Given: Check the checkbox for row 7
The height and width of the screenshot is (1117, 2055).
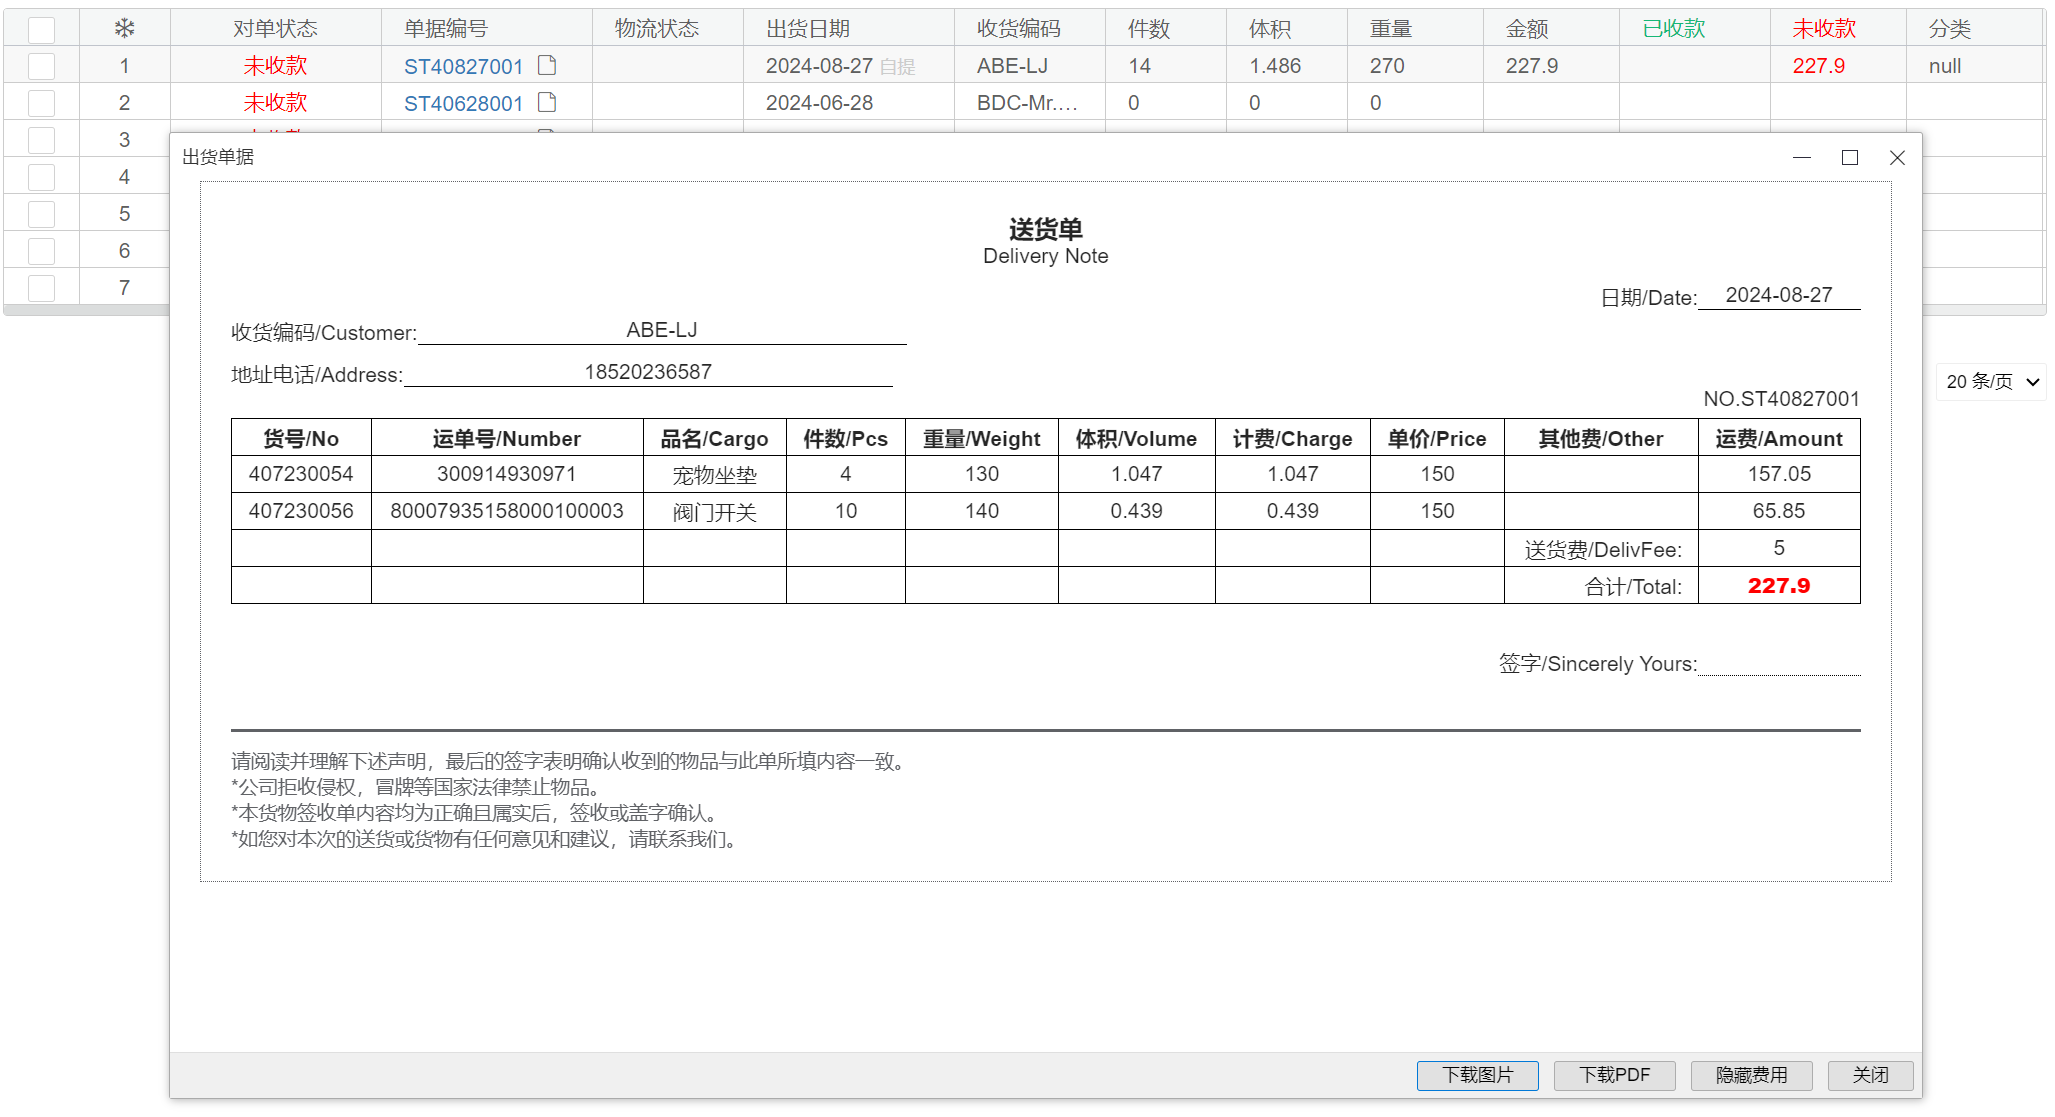Looking at the screenshot, I should tap(41, 288).
